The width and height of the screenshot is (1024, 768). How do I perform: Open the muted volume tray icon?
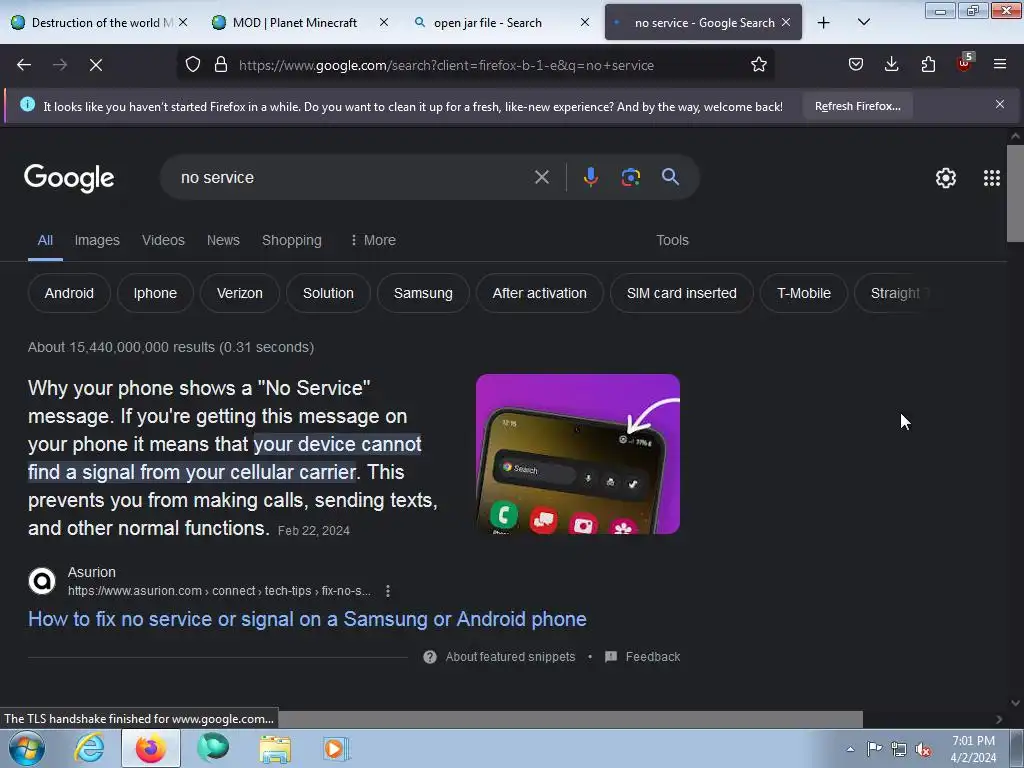(923, 750)
